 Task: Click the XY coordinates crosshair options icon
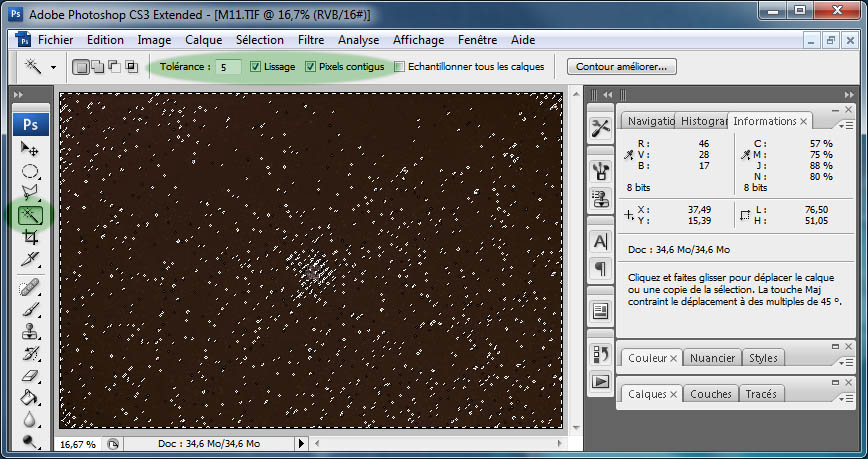[x=629, y=215]
